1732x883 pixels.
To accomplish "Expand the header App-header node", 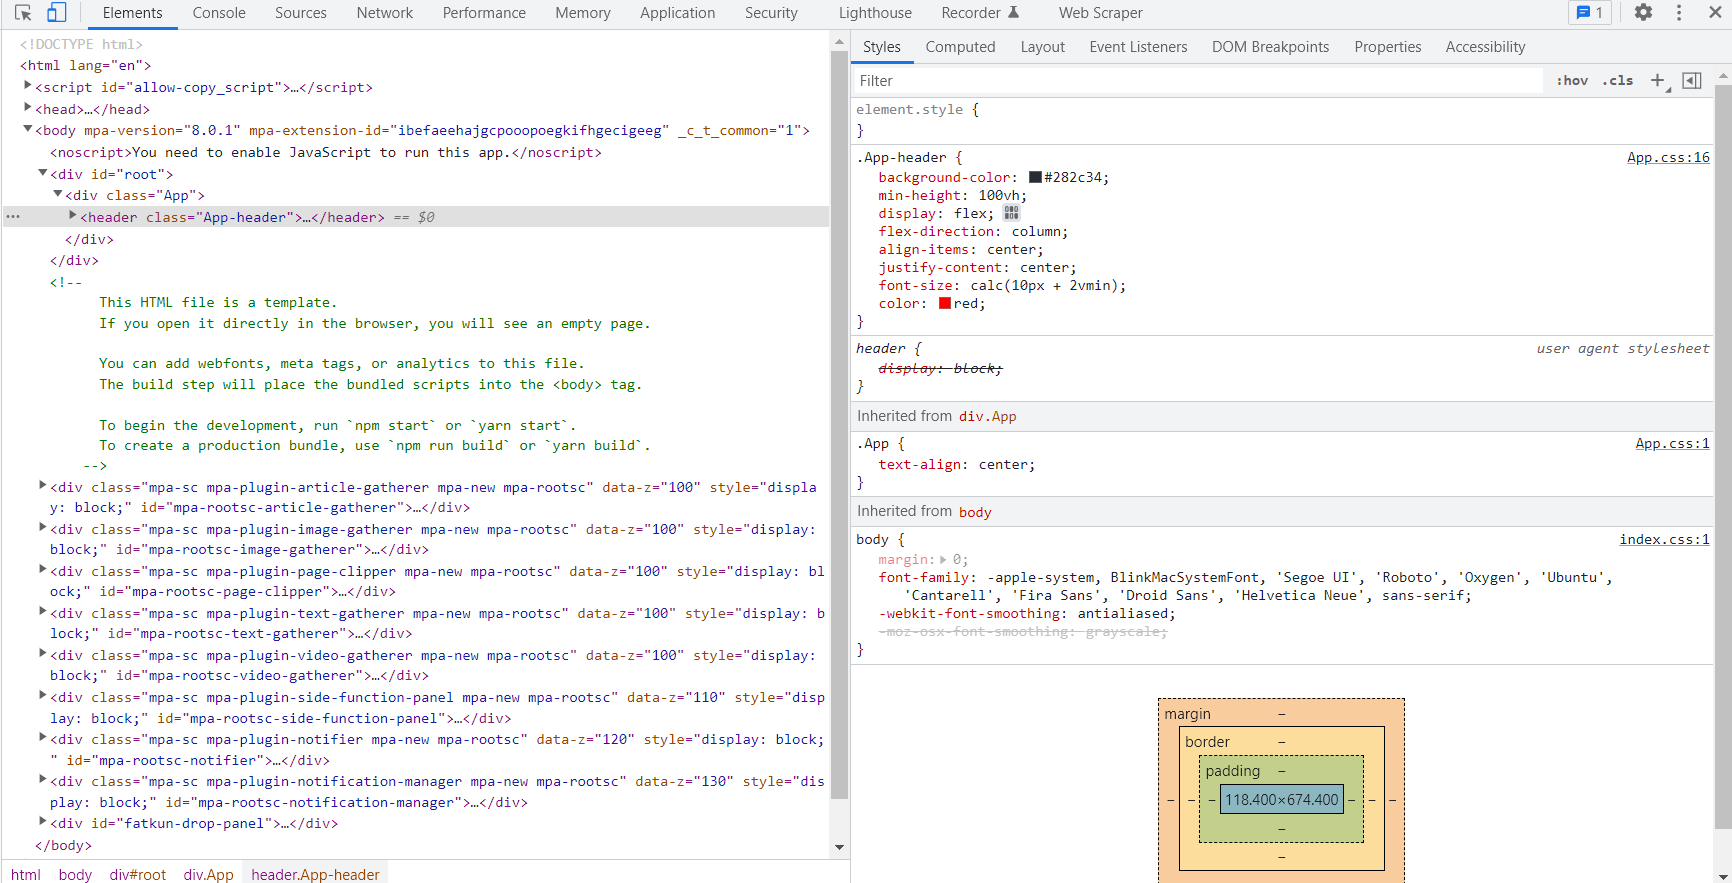I will 73,216.
